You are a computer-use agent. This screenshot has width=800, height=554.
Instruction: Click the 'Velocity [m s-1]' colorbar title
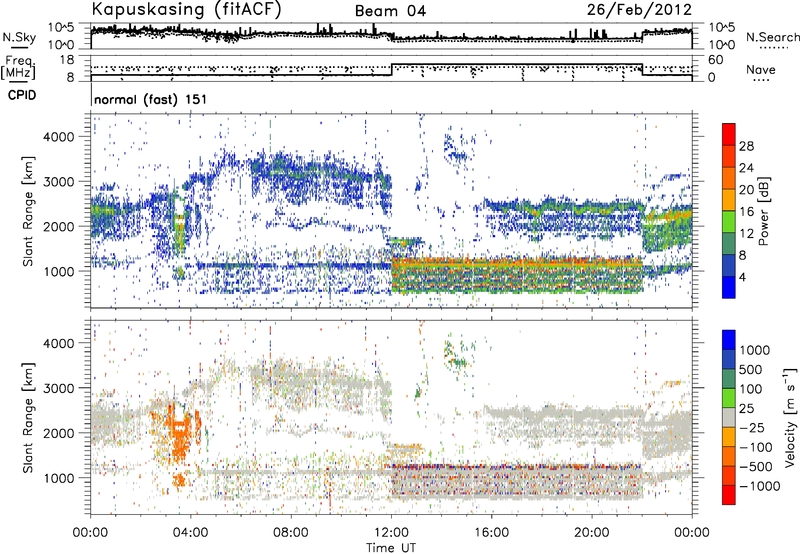790,417
